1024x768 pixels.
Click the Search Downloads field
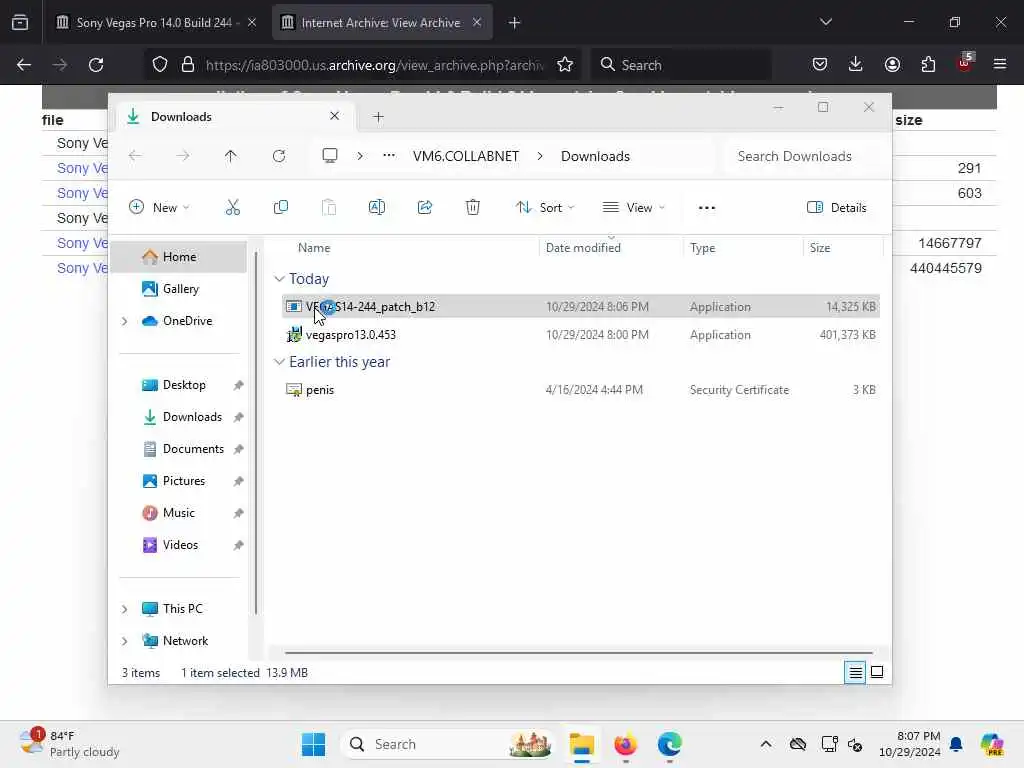coord(804,156)
